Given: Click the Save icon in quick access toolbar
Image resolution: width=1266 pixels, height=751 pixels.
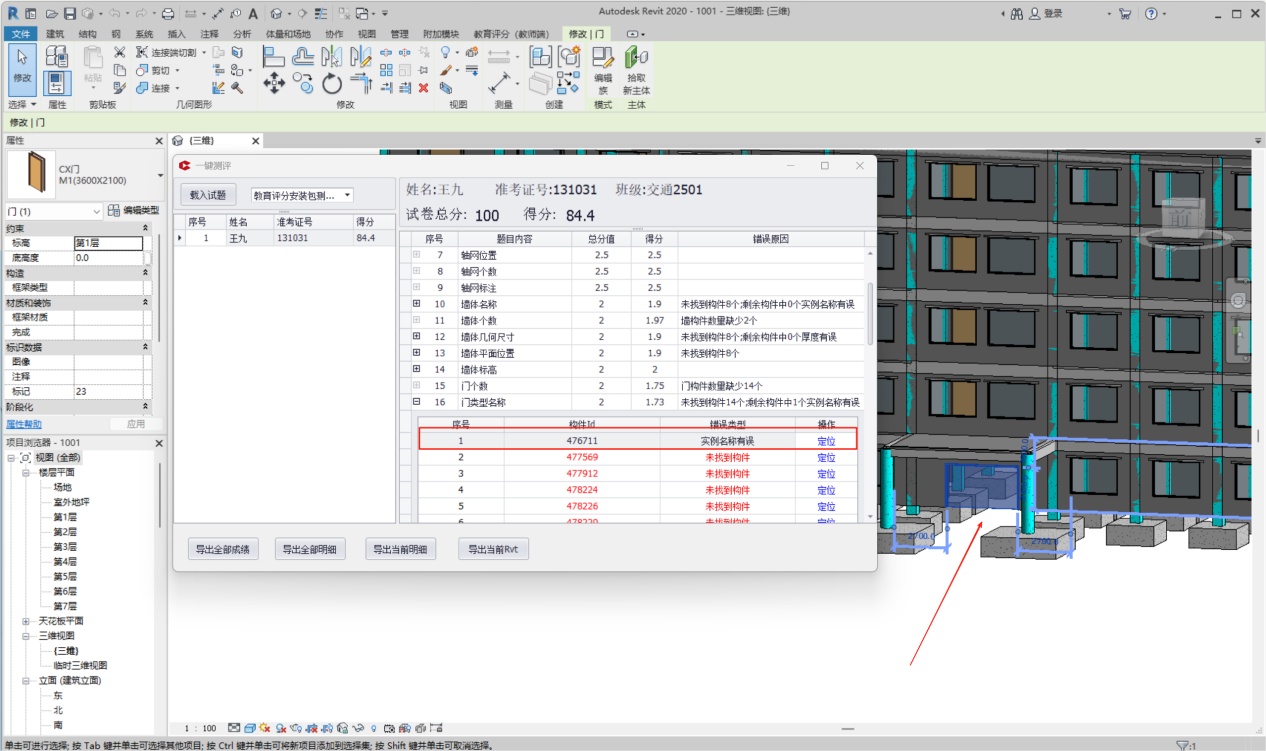Looking at the screenshot, I should click(69, 14).
